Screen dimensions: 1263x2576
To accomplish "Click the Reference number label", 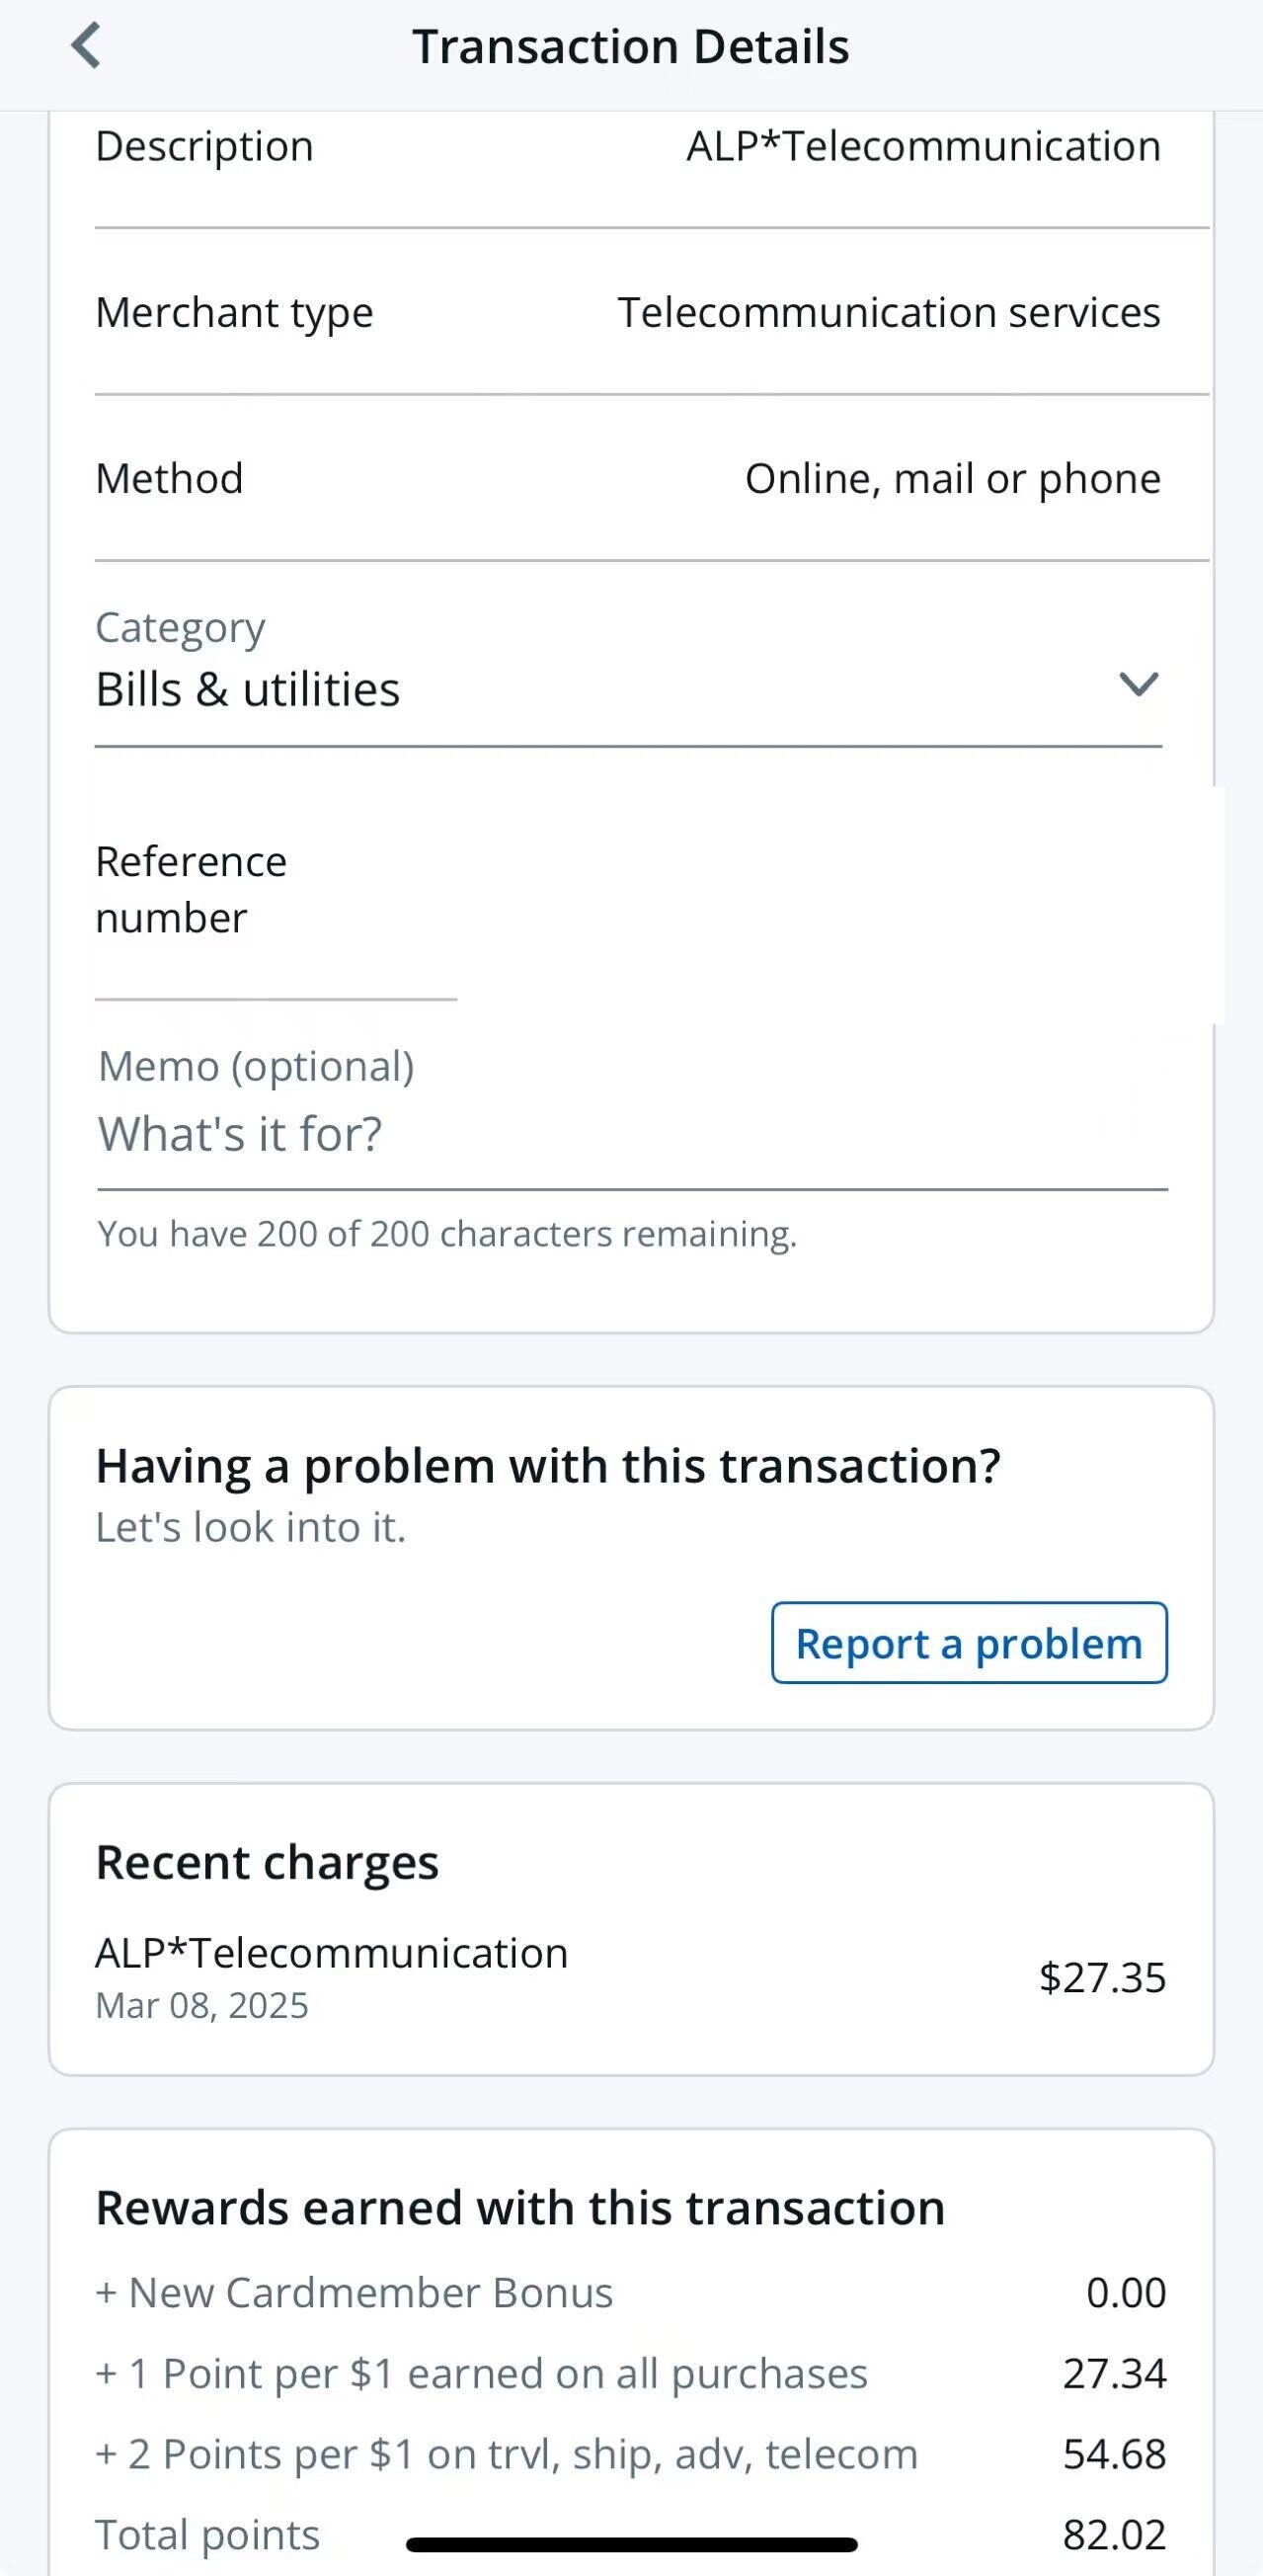I will (191, 889).
